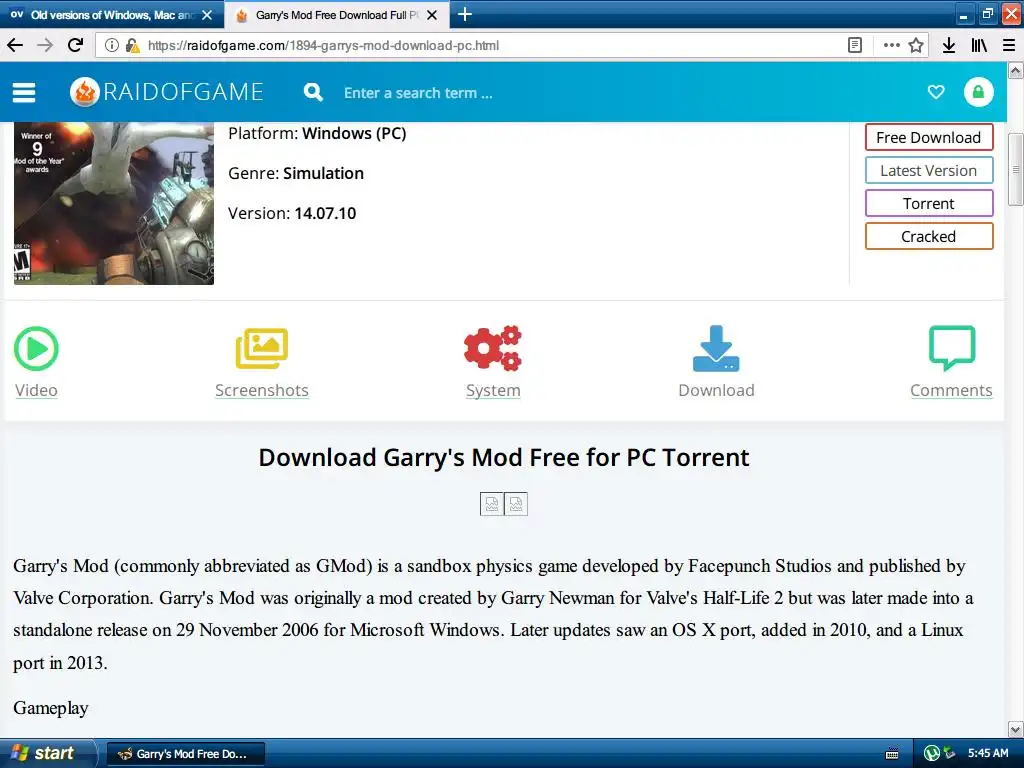1024x768 pixels.
Task: Click the second broken image placeholder
Action: point(516,504)
